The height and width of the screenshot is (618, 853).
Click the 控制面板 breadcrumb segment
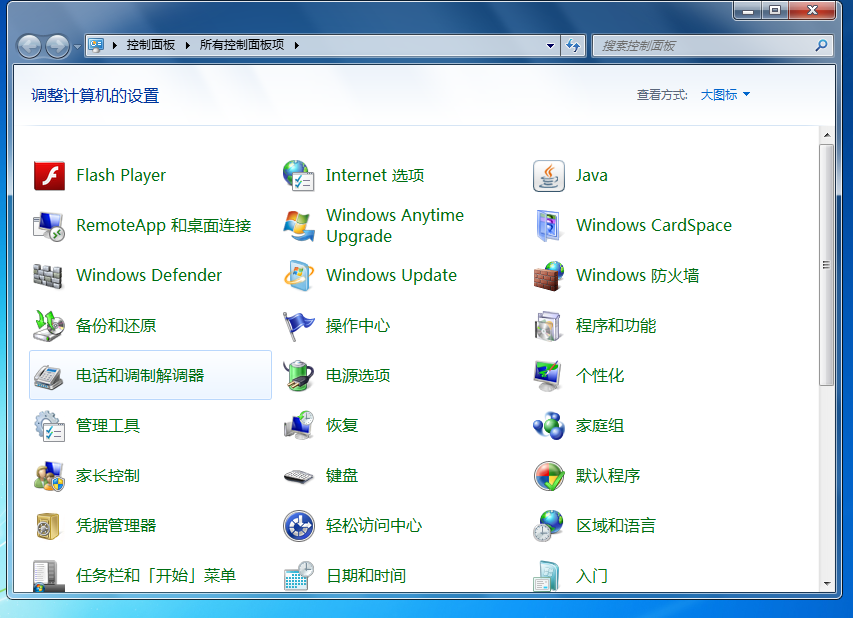(x=151, y=45)
